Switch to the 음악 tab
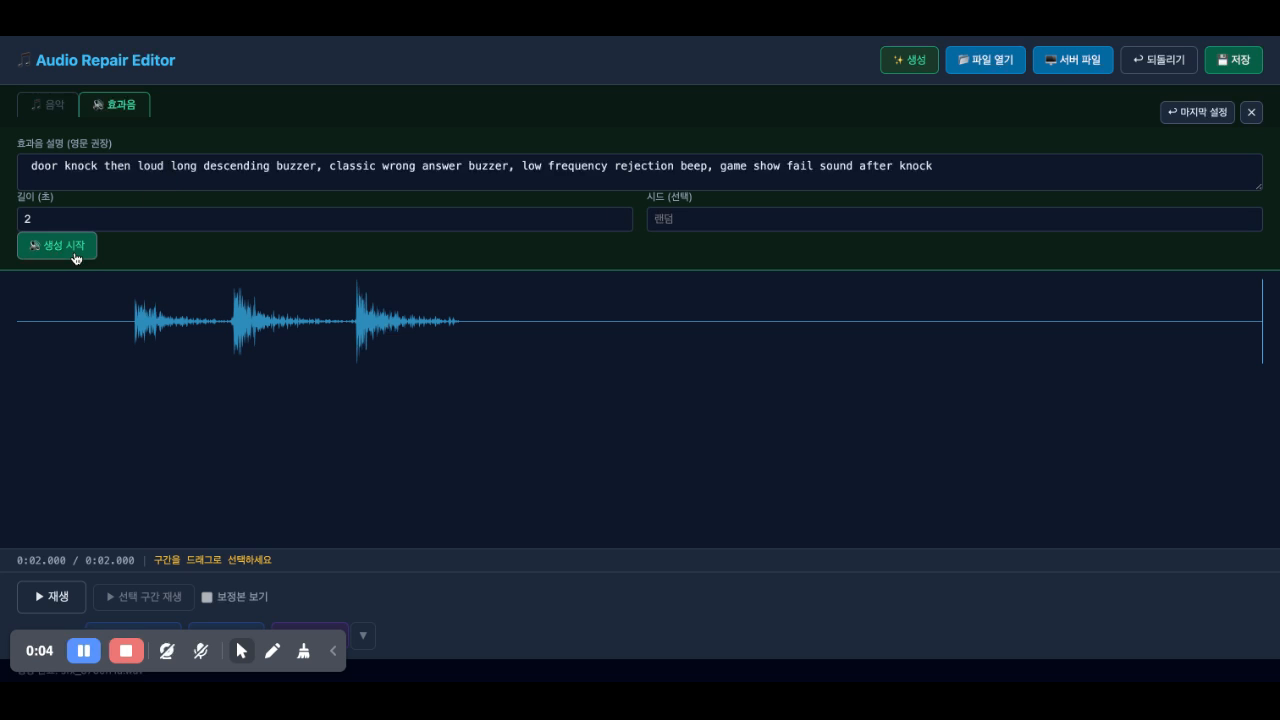This screenshot has height=720, width=1280. click(x=47, y=104)
